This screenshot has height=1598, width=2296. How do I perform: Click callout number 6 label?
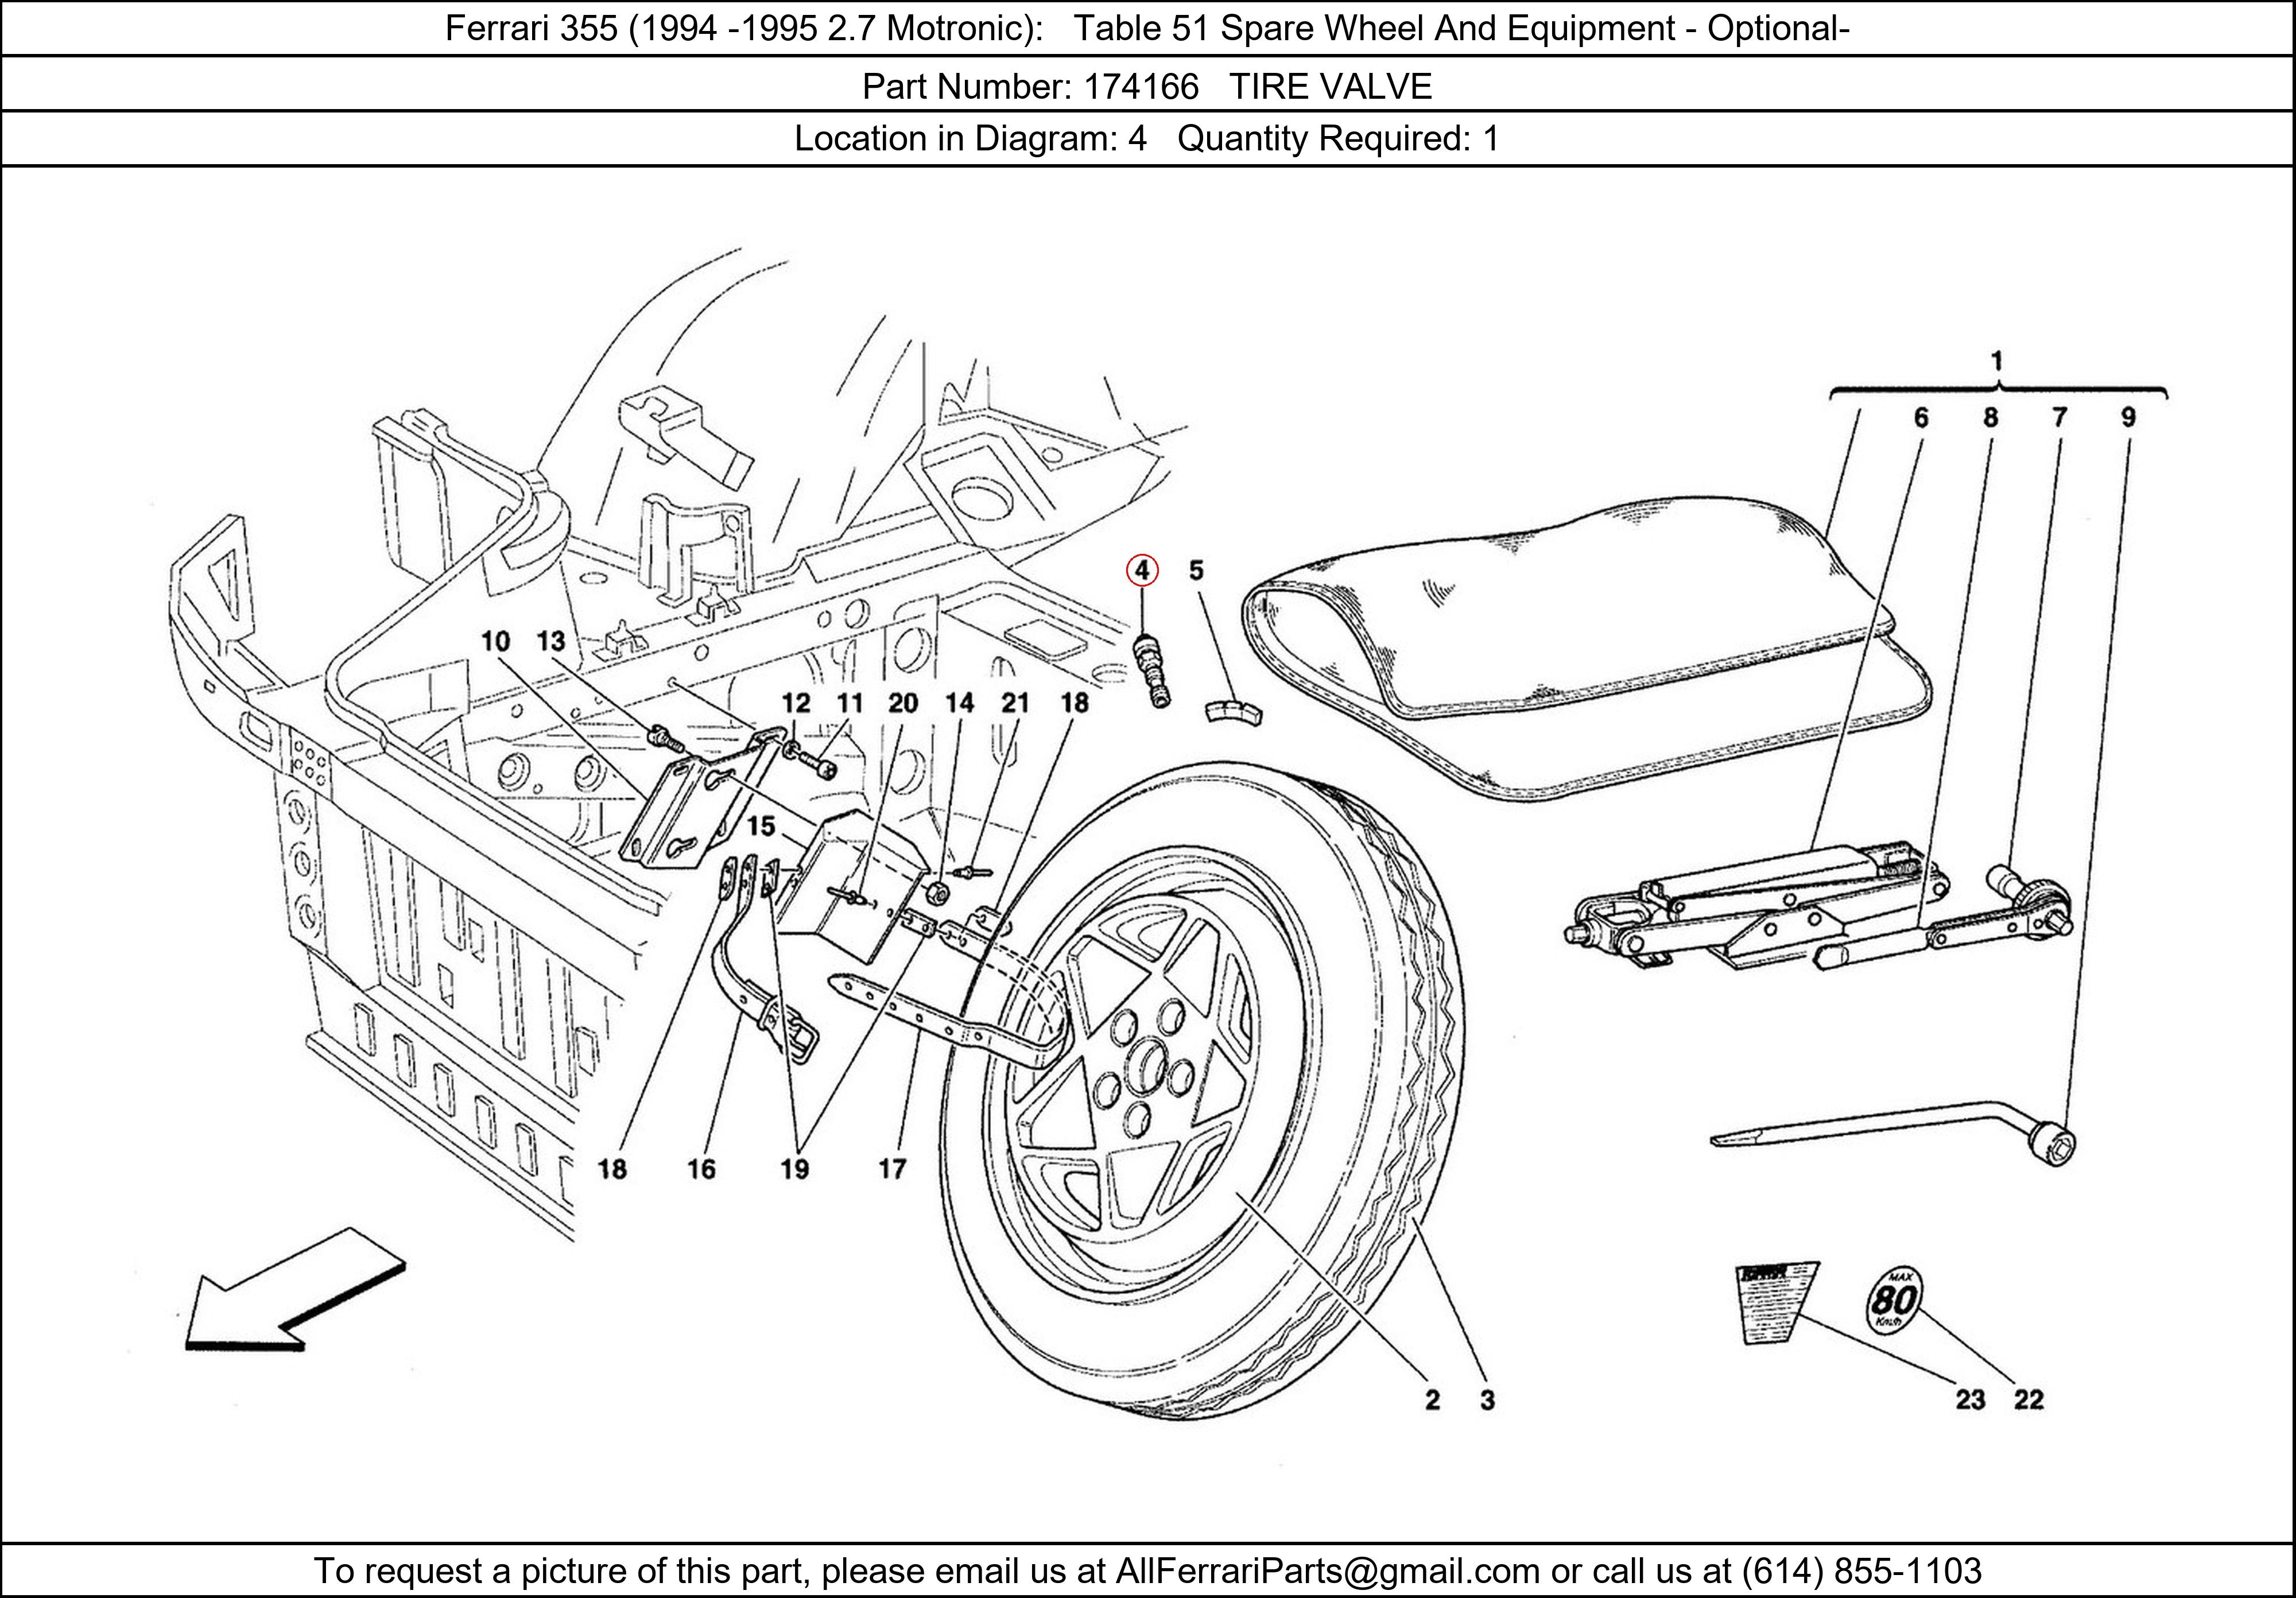[x=1921, y=418]
